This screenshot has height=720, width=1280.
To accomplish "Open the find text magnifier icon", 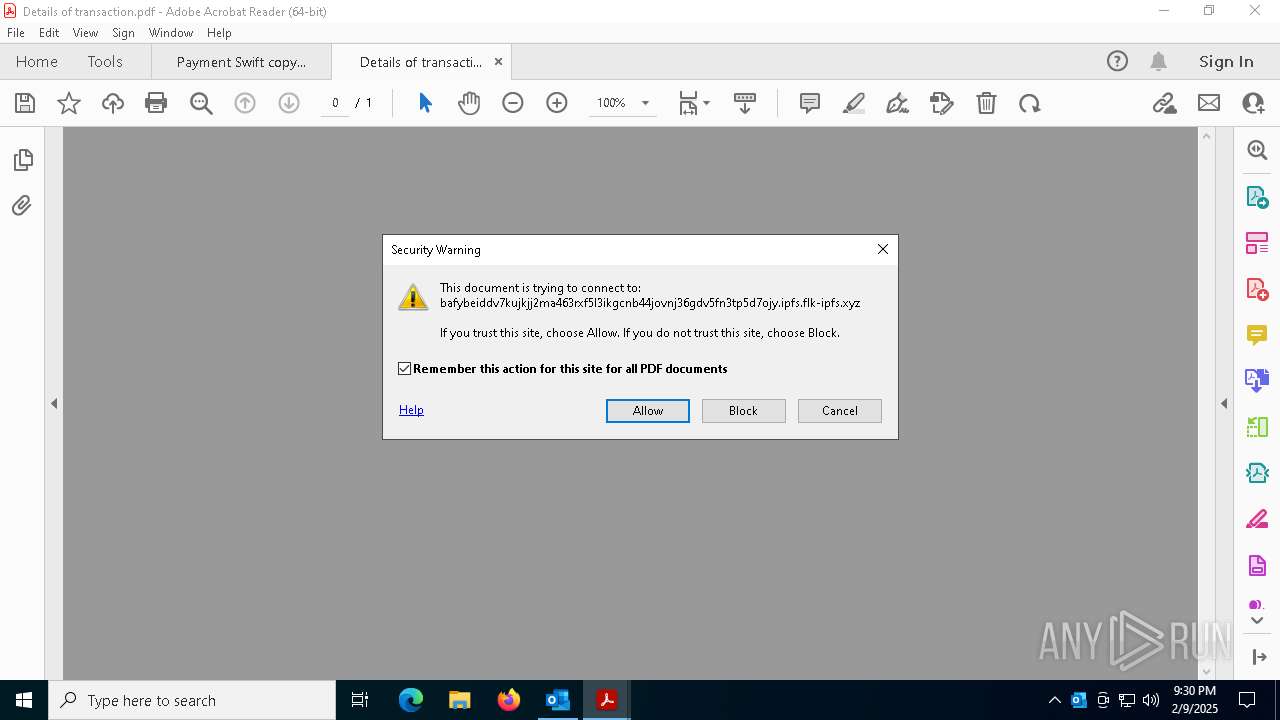I will point(201,103).
